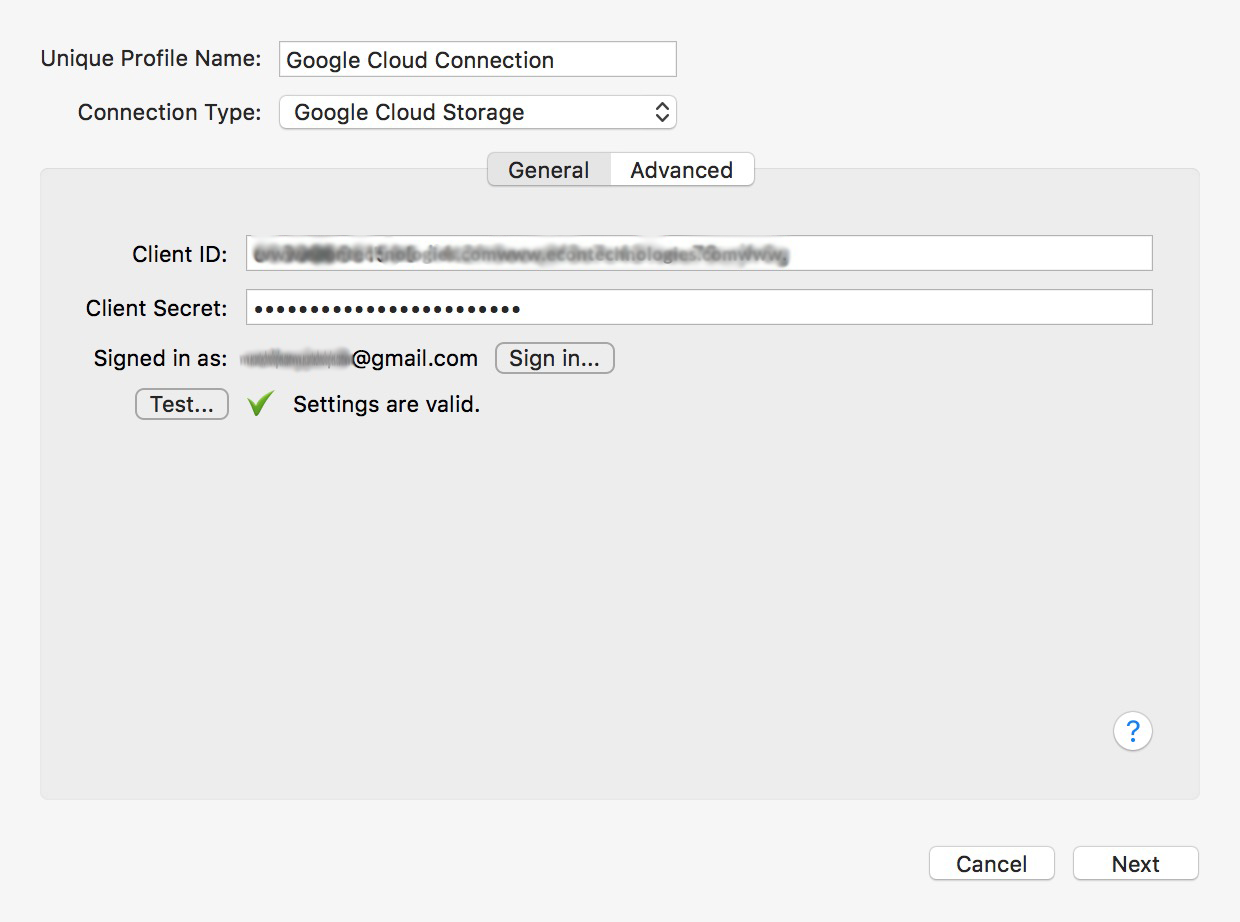1240x922 pixels.
Task: Click the 'Signed in as:' label
Action: (161, 358)
